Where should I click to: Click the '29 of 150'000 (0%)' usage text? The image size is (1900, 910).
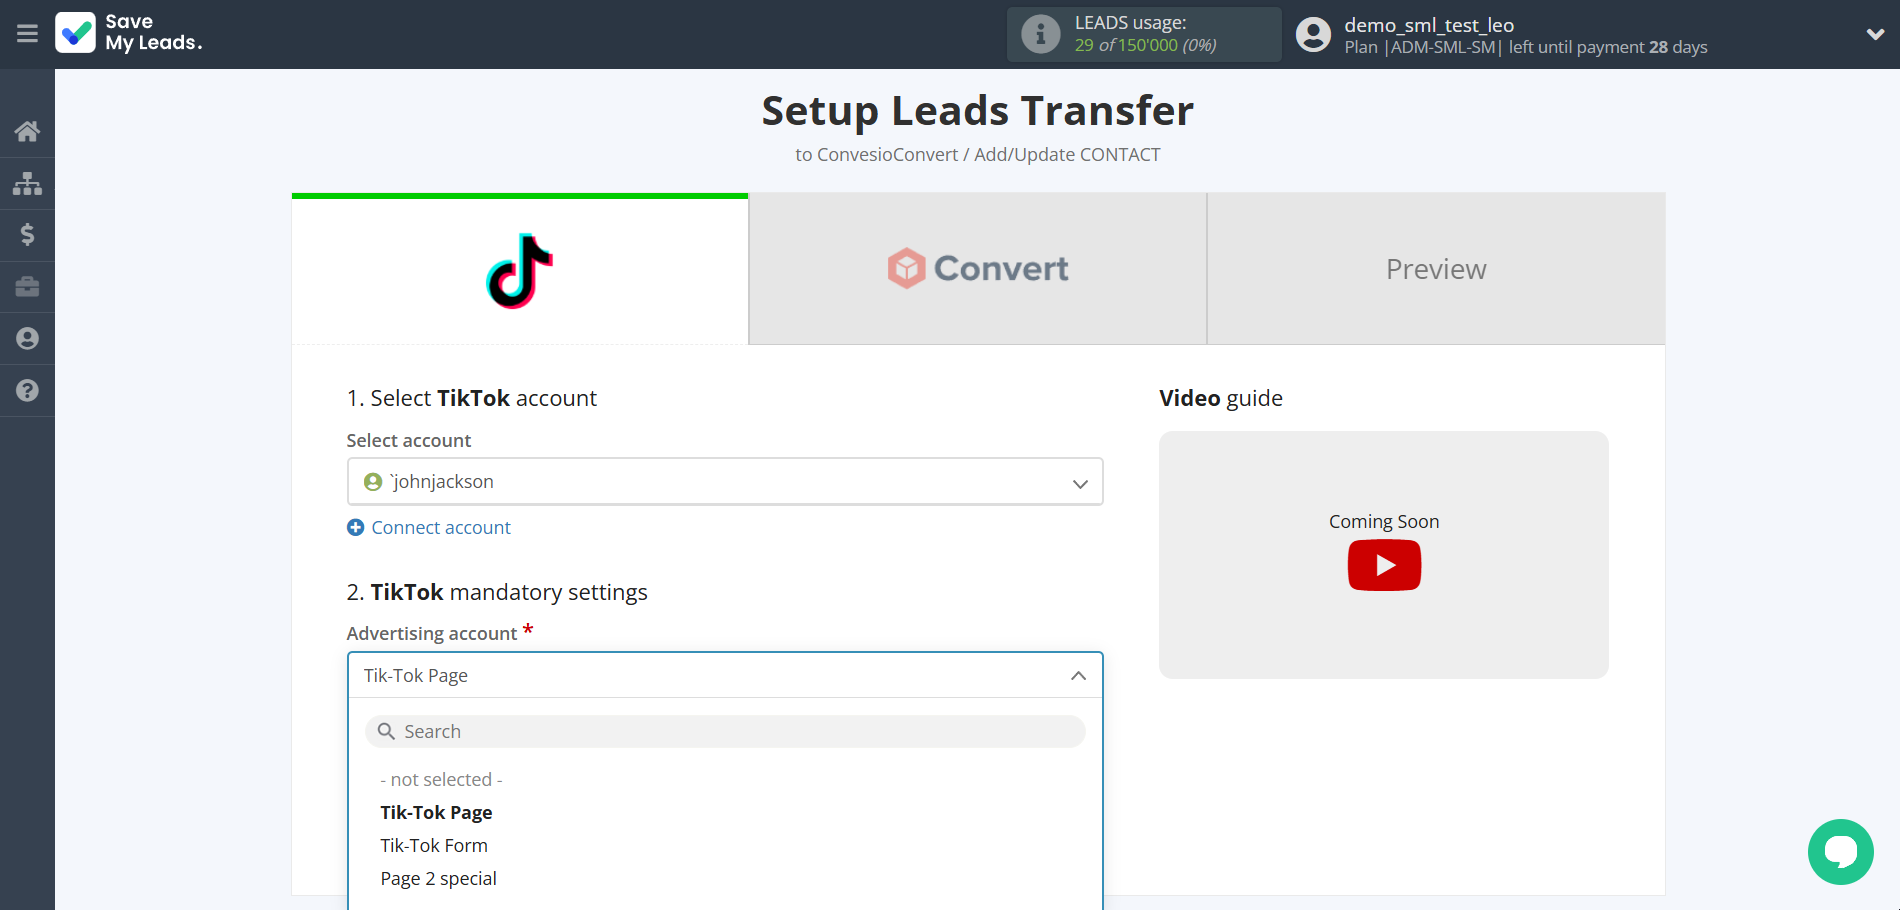[1145, 45]
